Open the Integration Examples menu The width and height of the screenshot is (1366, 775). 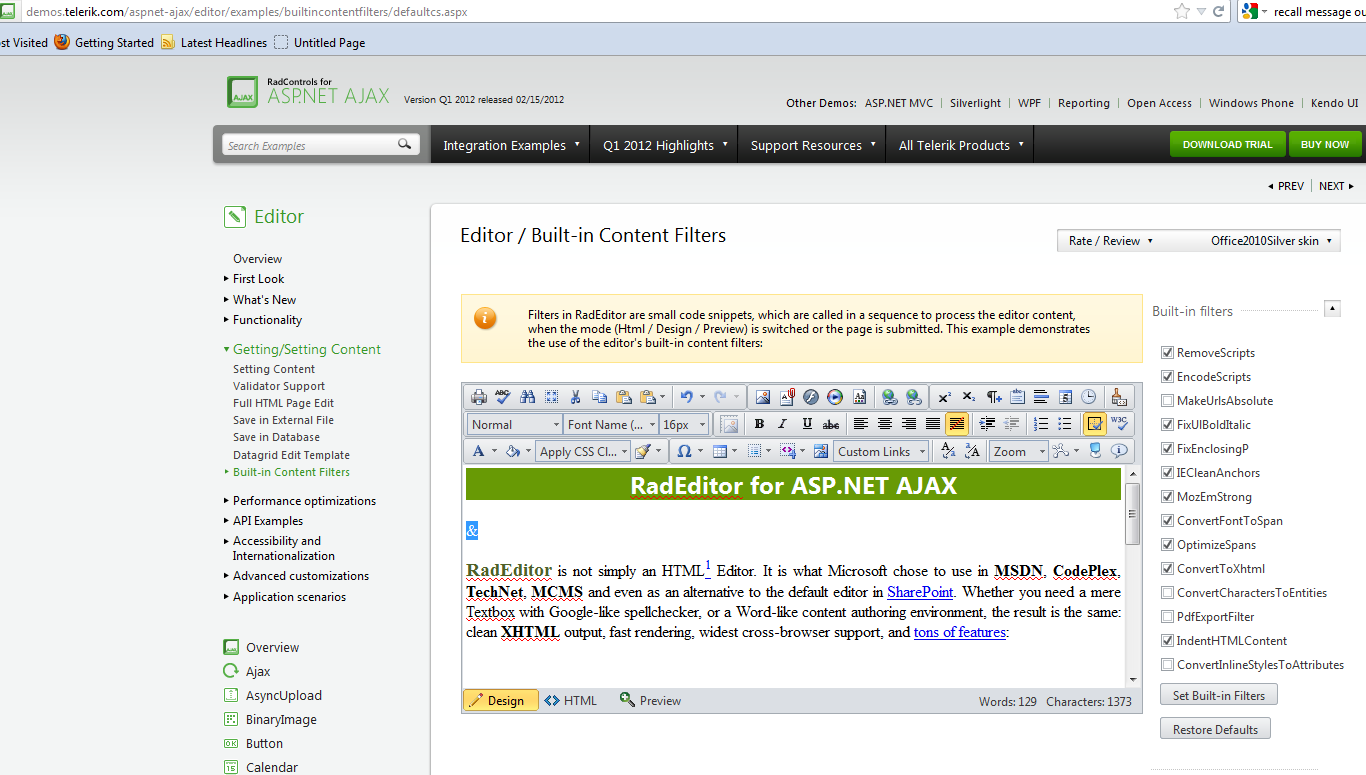510,145
